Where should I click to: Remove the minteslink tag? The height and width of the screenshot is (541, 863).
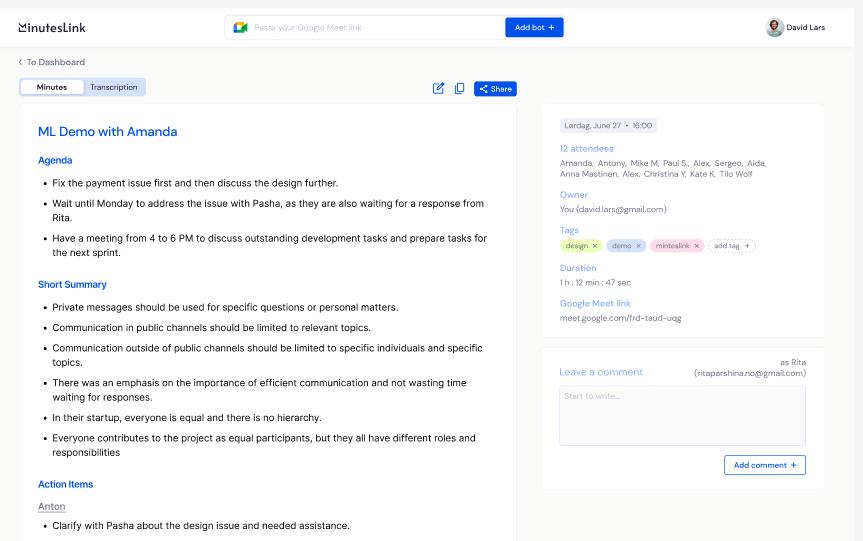point(697,246)
